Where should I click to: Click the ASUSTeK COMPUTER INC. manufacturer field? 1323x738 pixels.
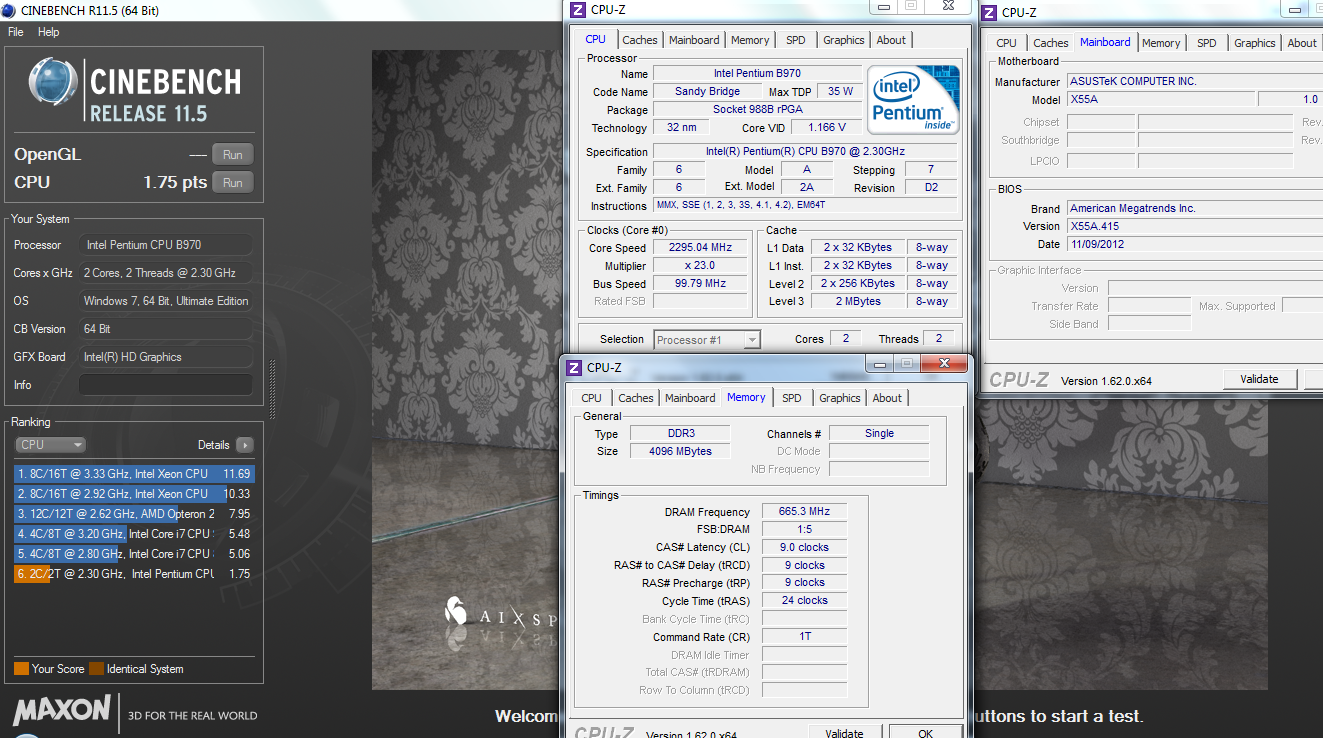click(x=1195, y=81)
